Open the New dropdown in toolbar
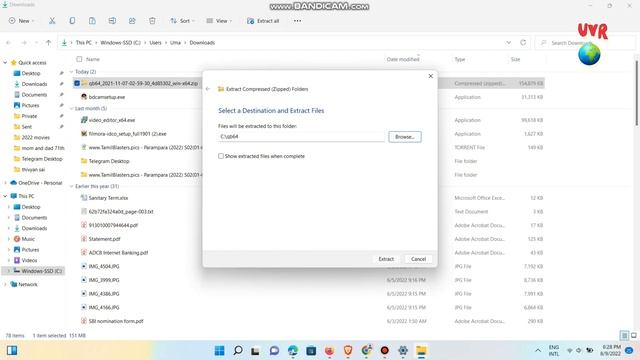 tap(22, 21)
